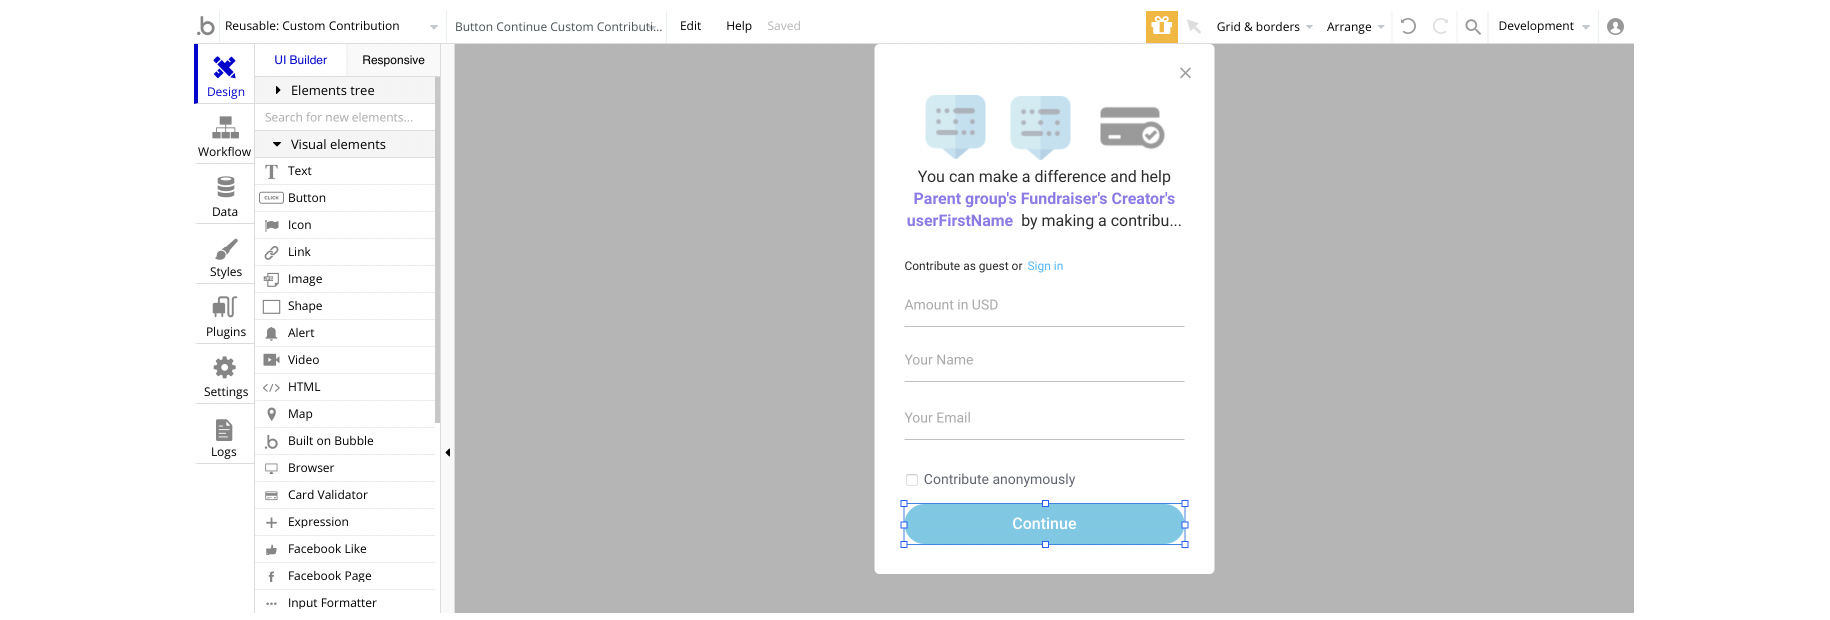The width and height of the screenshot is (1830, 620).
Task: Open the Styles brush icon
Action: pyautogui.click(x=226, y=249)
